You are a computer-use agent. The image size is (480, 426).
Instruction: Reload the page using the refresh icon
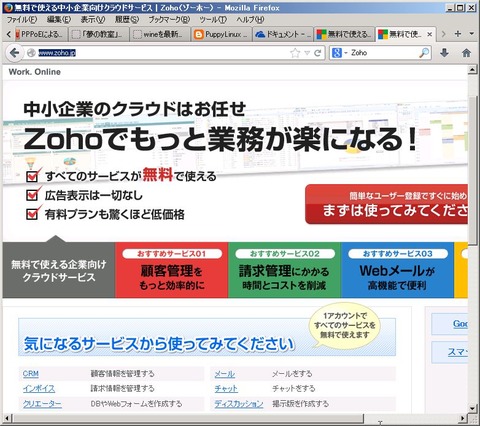click(x=318, y=53)
